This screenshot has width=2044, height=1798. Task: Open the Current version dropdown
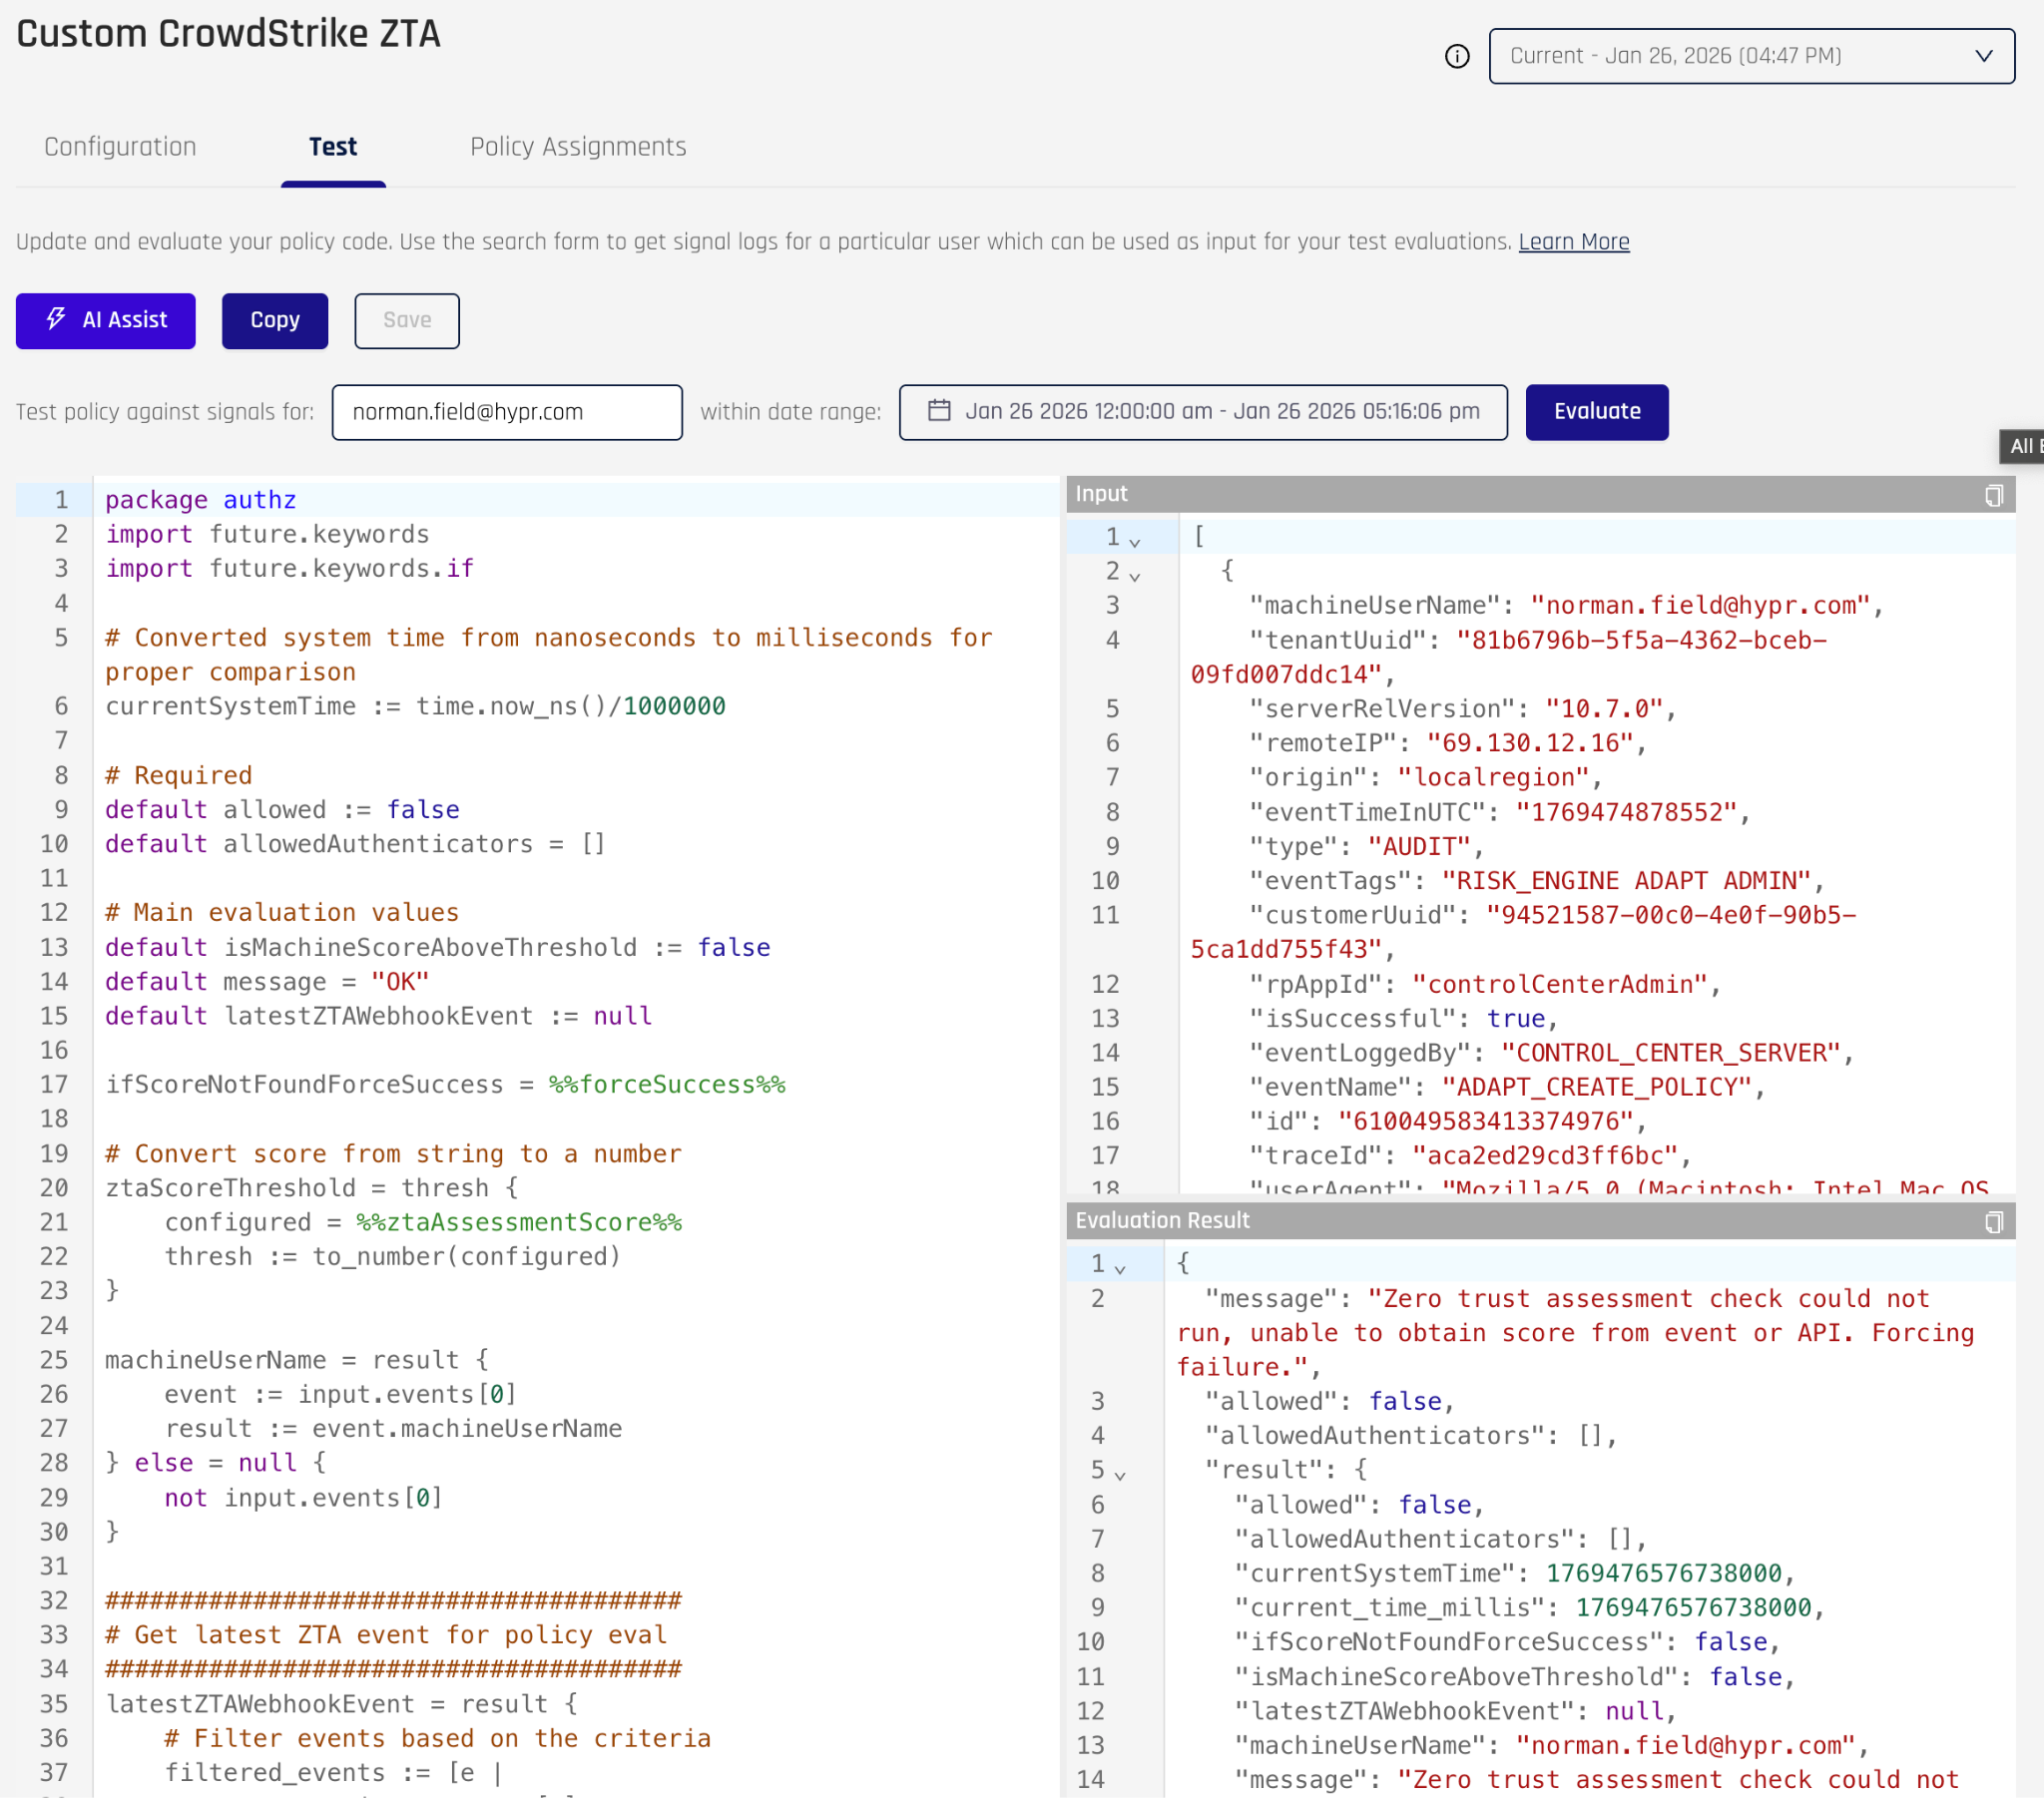[1751, 56]
